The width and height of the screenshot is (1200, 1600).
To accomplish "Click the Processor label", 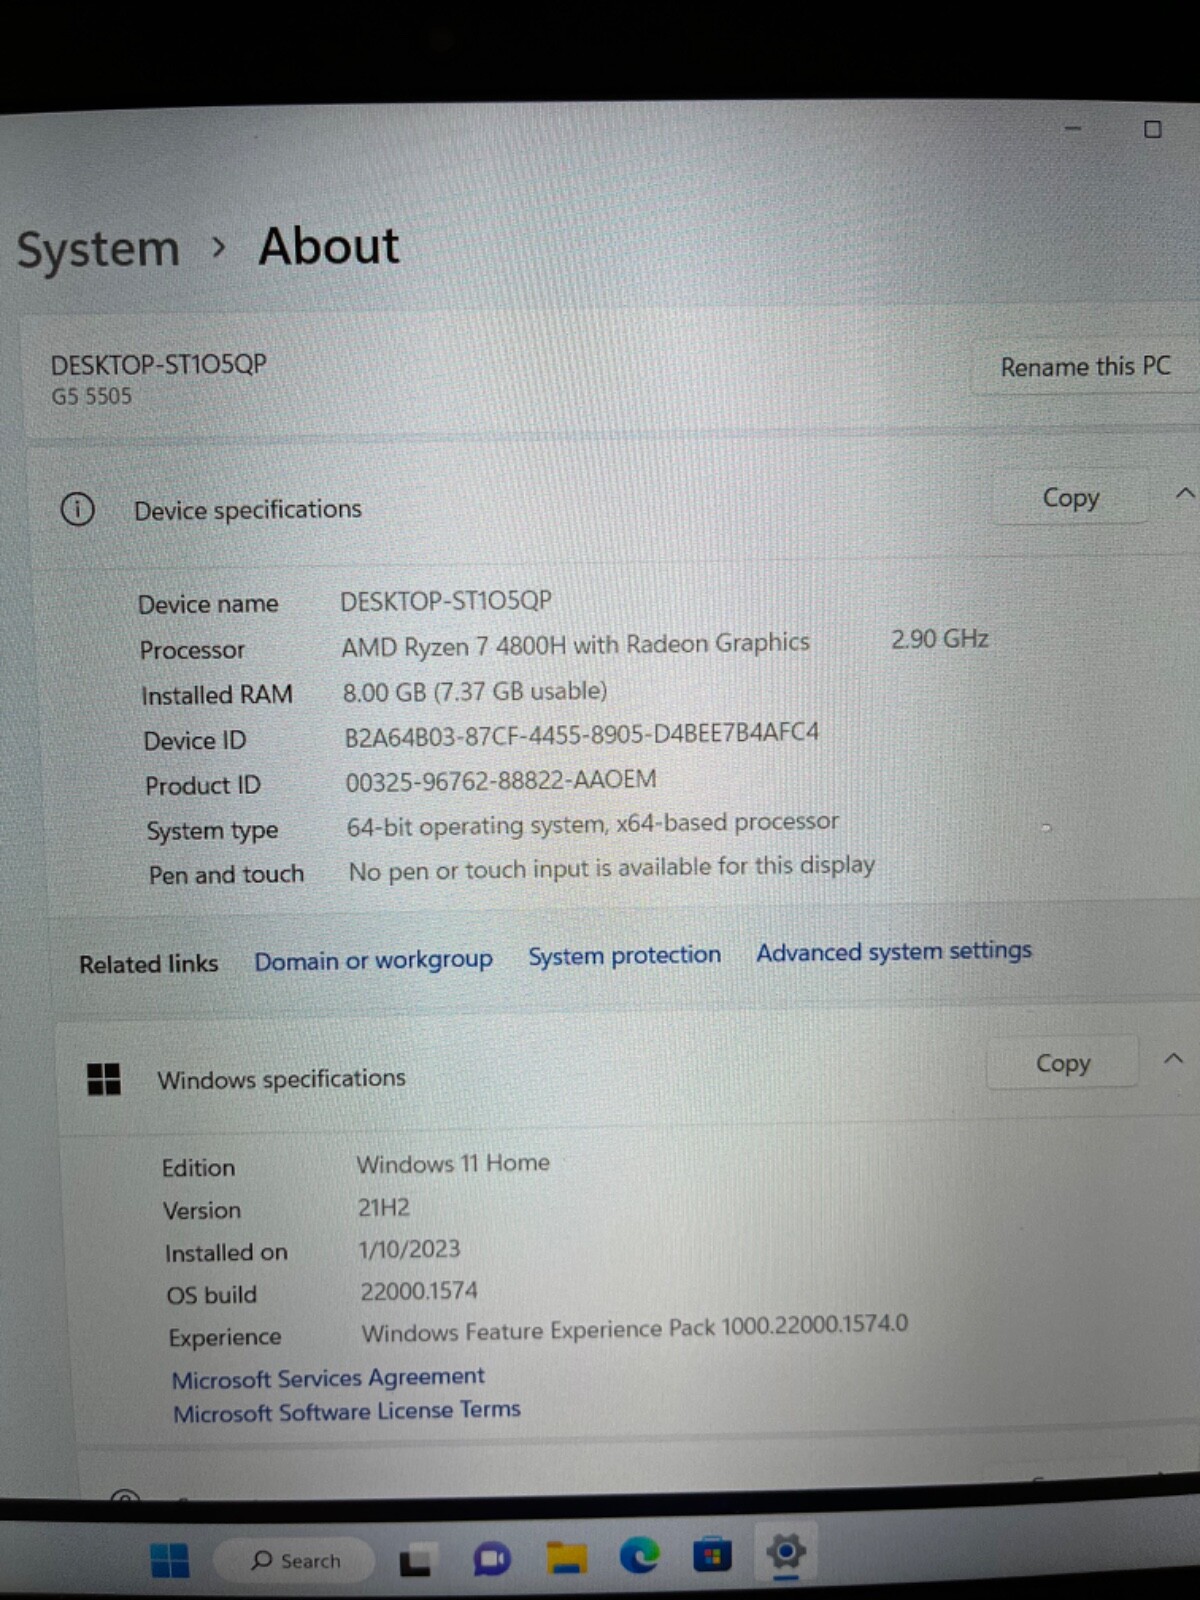I will (x=192, y=650).
